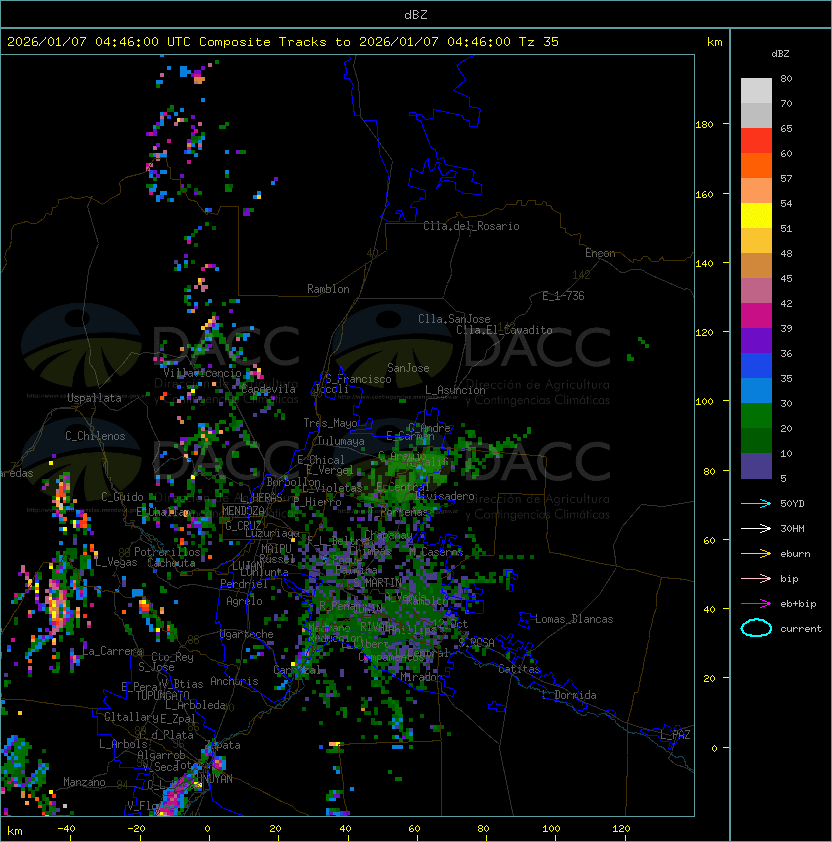This screenshot has height=842, width=832.
Task: Click the 'Perdriel' map label
Action: pos(244,584)
